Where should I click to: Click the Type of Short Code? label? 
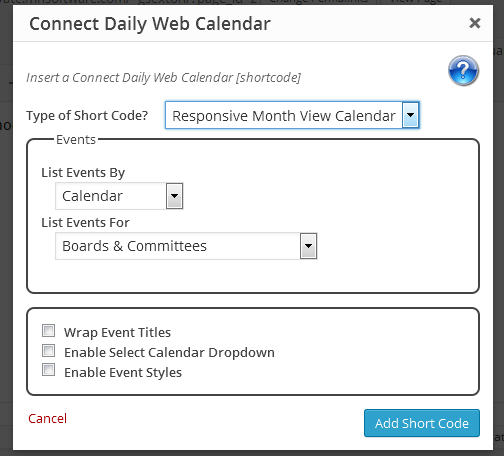pos(87,116)
